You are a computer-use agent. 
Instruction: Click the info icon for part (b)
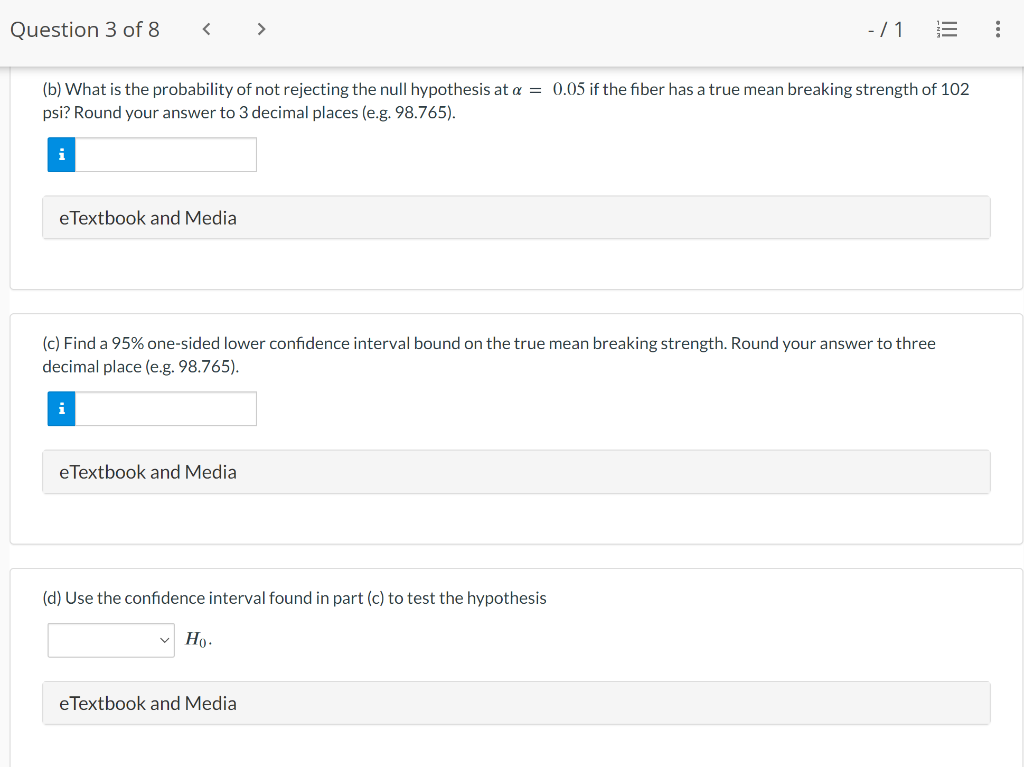(x=61, y=155)
